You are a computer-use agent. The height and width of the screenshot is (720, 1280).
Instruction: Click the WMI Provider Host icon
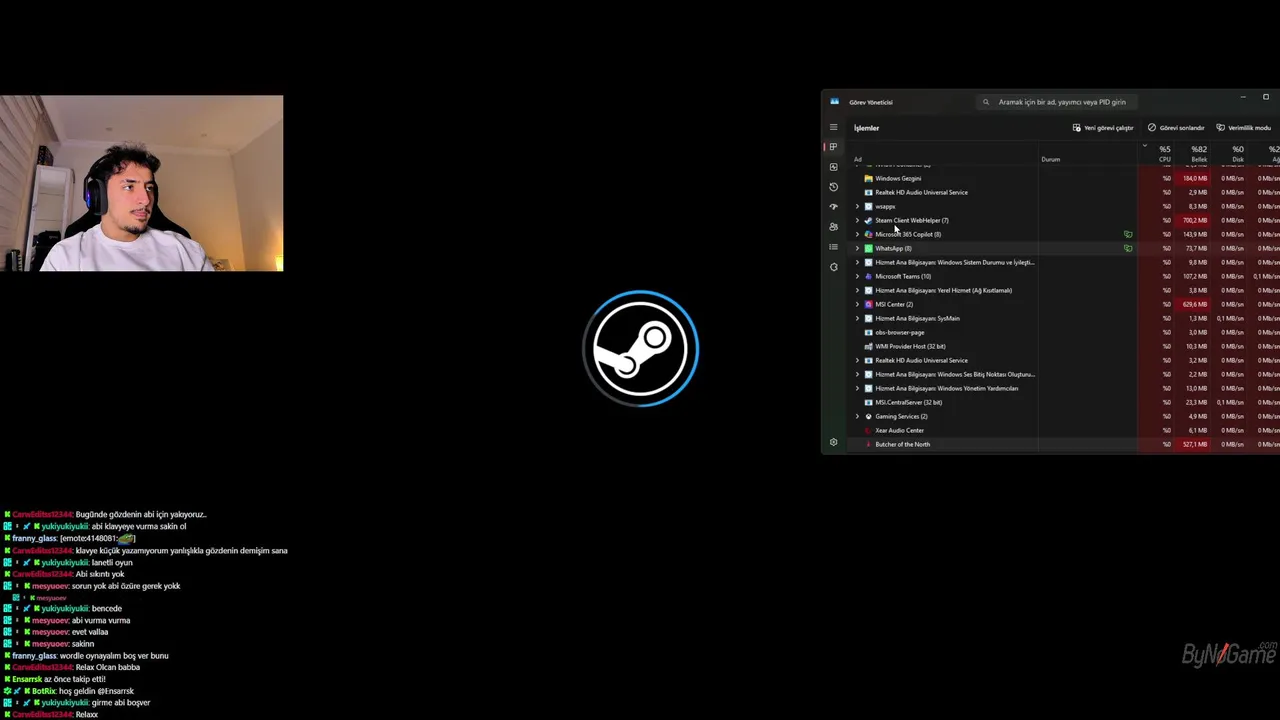click(x=868, y=346)
